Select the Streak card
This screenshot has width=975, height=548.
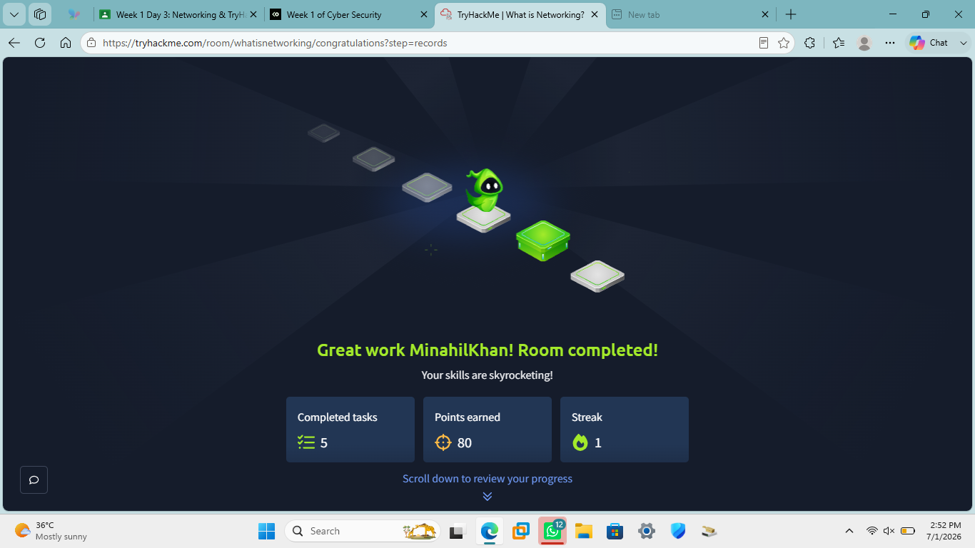(x=624, y=429)
